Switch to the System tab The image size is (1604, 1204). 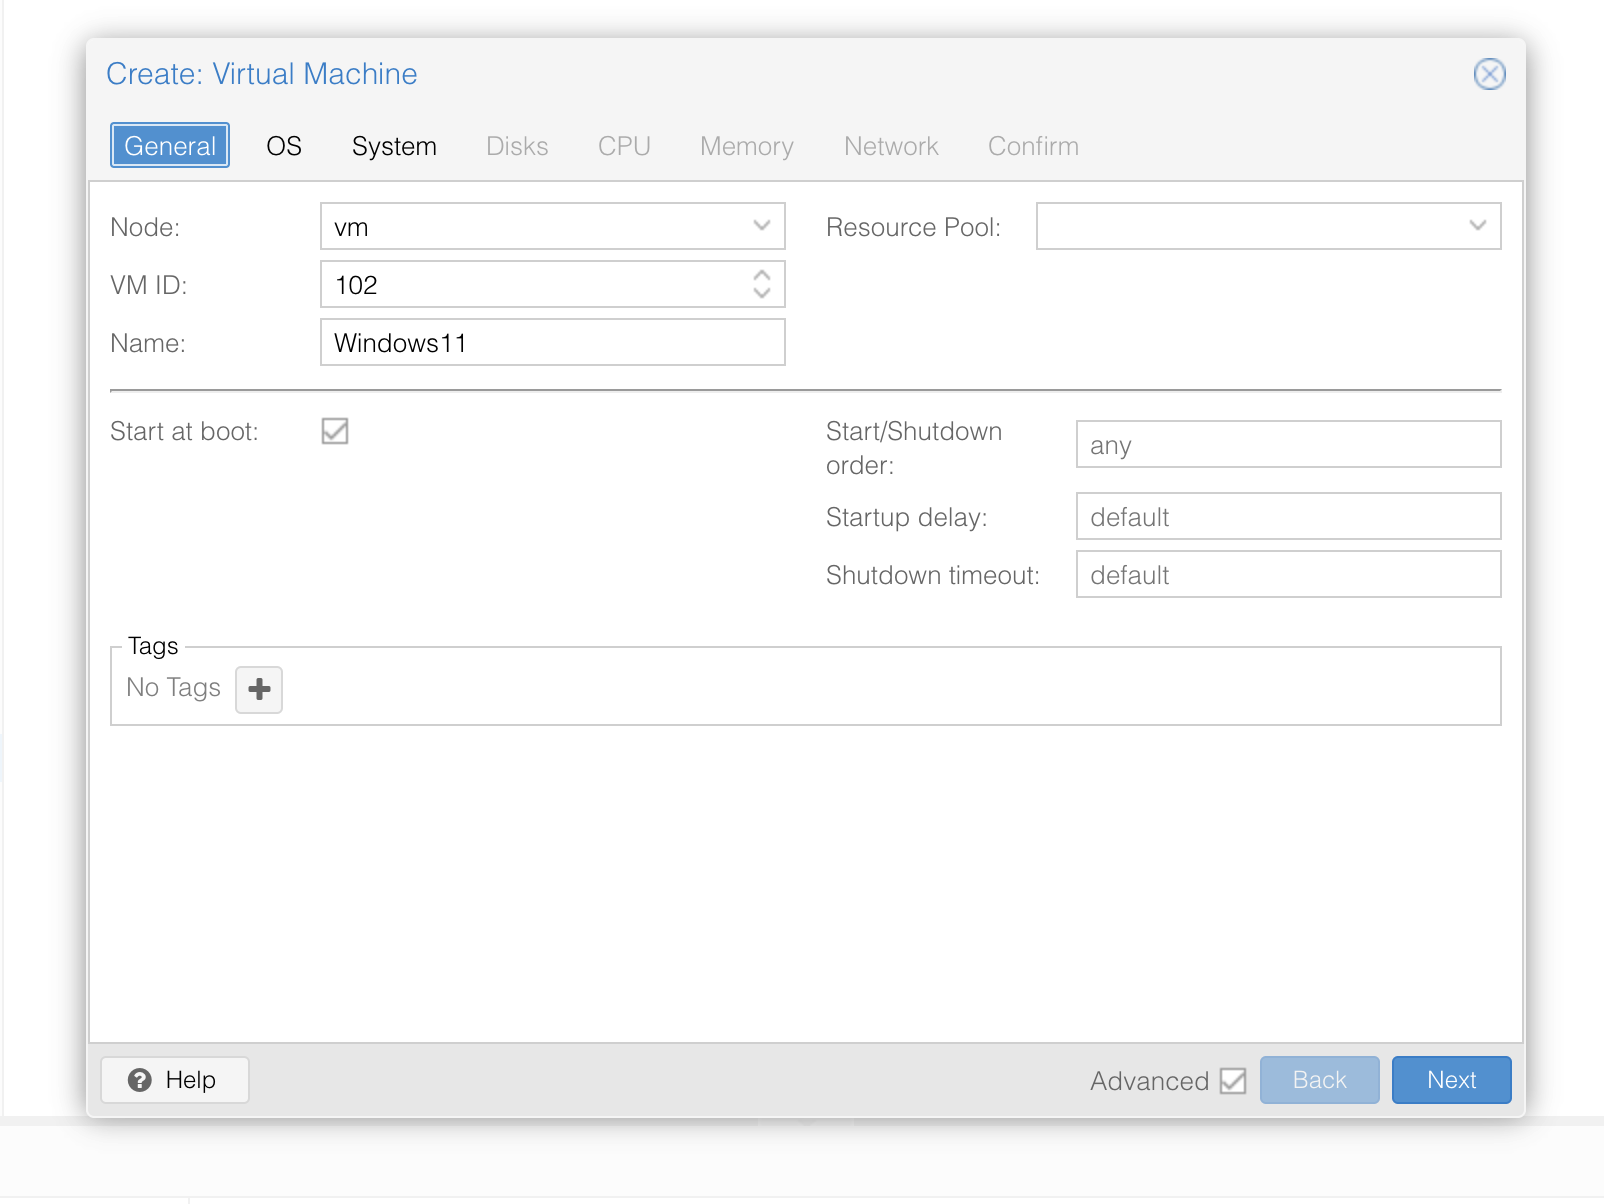[x=394, y=146]
